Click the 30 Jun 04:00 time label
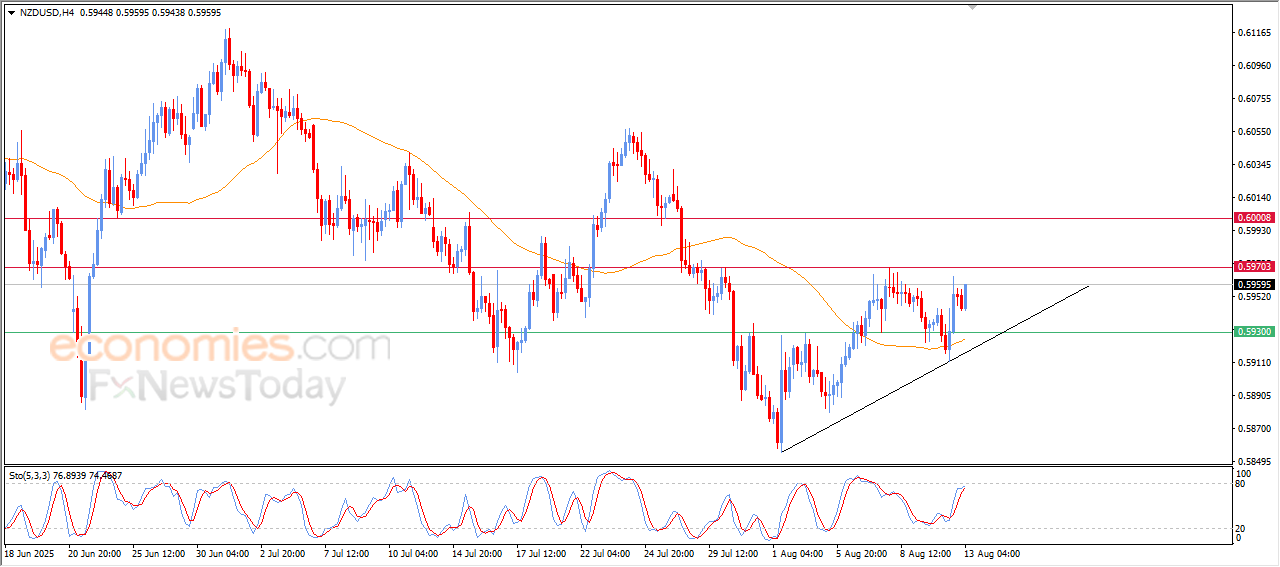The width and height of the screenshot is (1280, 567). [224, 553]
